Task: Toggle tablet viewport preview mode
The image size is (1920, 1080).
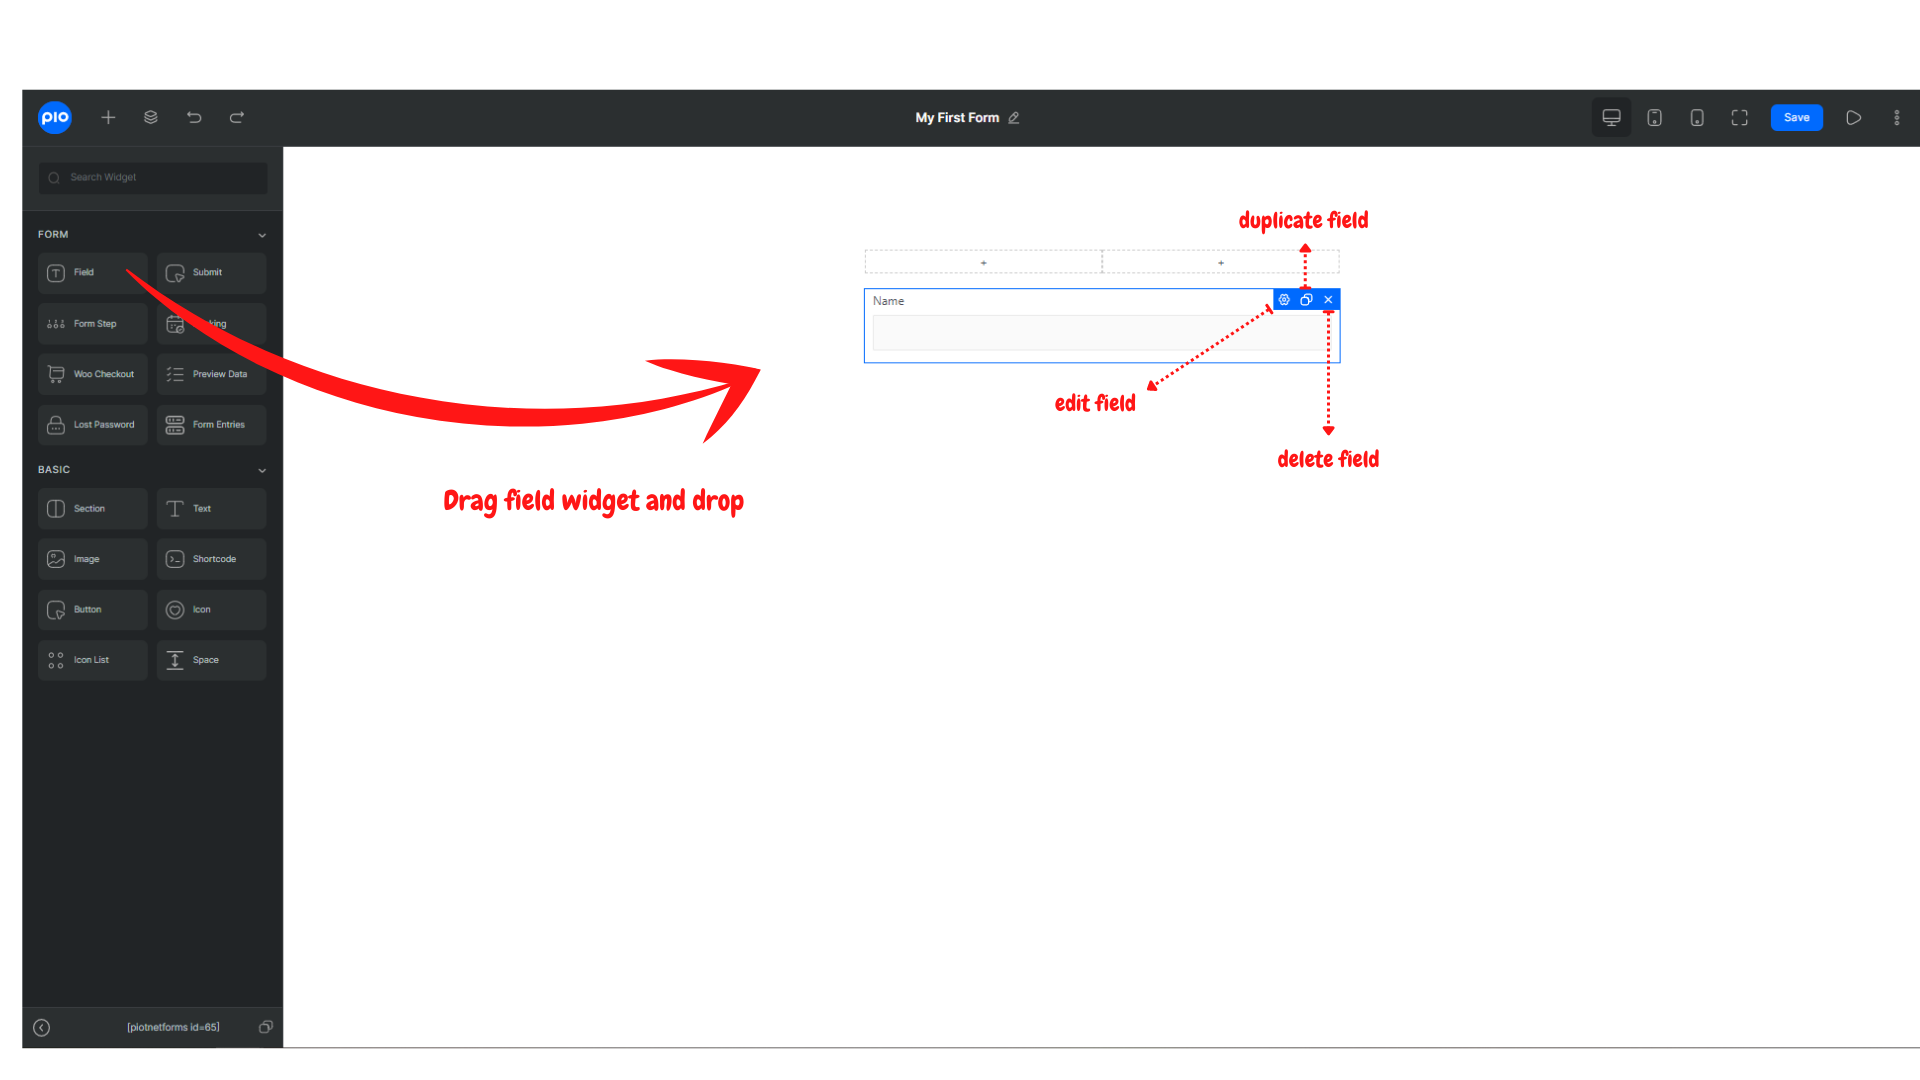Action: [1654, 117]
